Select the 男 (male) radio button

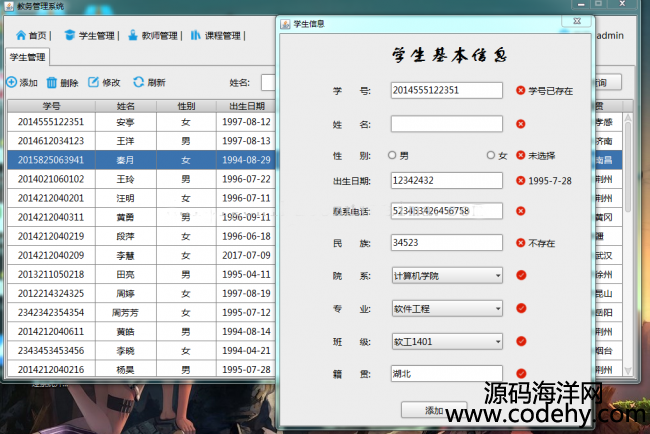(392, 155)
